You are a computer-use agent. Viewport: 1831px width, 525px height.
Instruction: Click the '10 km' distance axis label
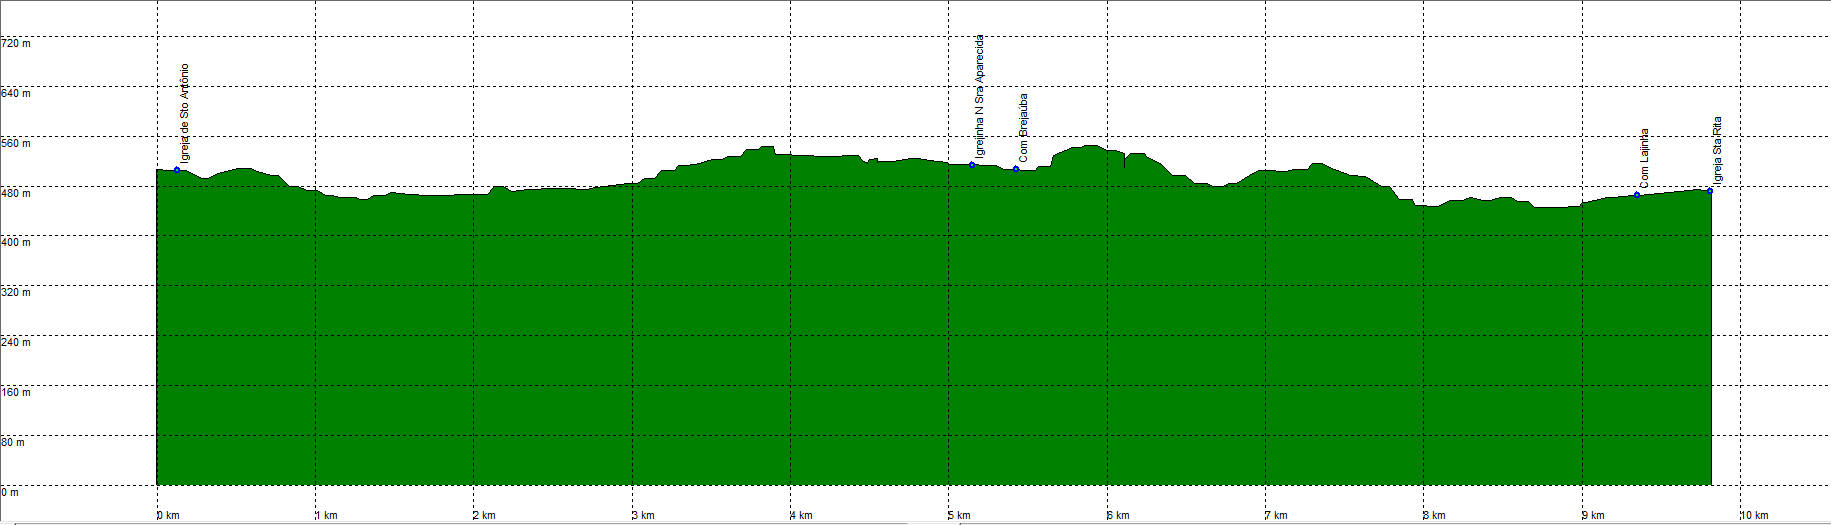coord(1755,516)
